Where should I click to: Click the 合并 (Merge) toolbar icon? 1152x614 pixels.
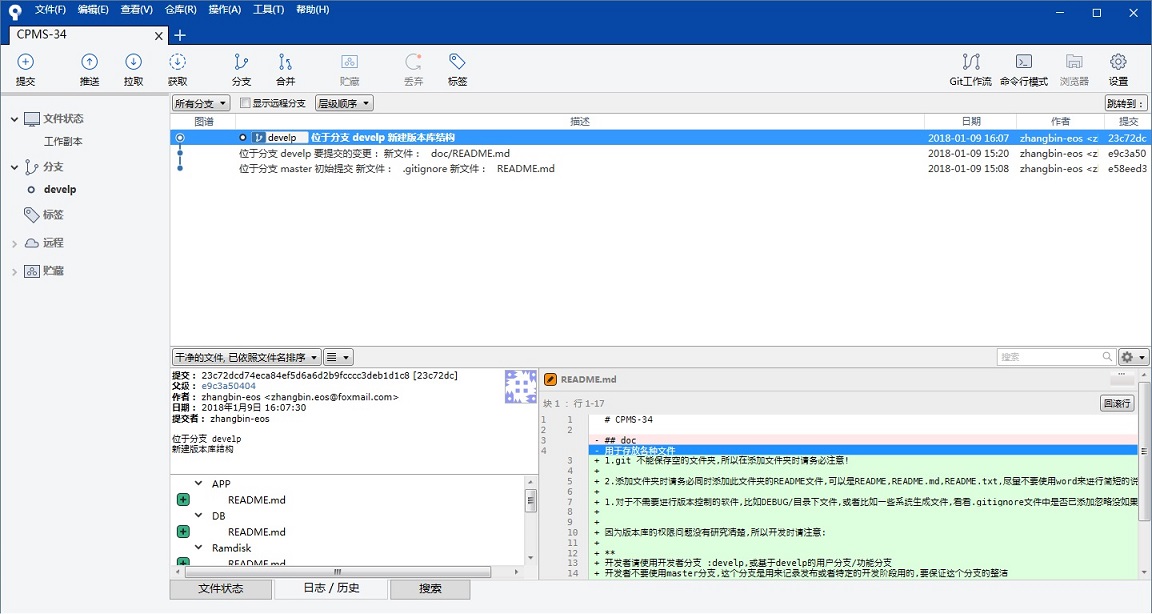click(x=285, y=69)
